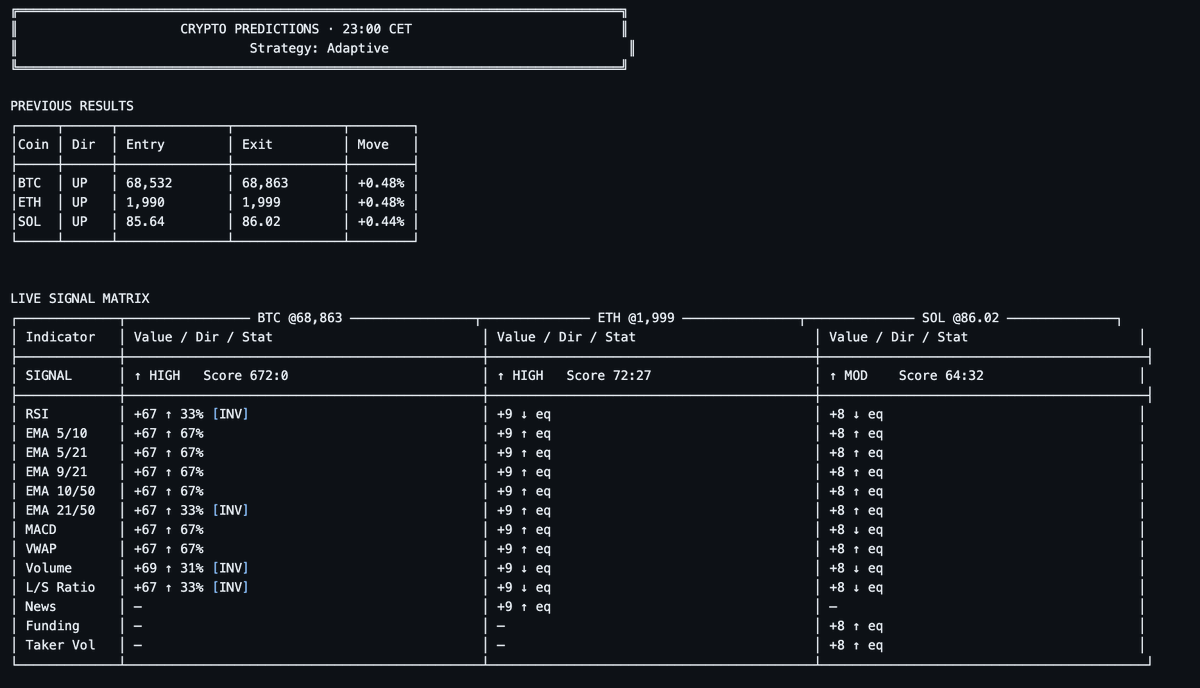This screenshot has height=688, width=1200.
Task: Select the "Strategy: Adaptive" line
Action: pos(319,48)
